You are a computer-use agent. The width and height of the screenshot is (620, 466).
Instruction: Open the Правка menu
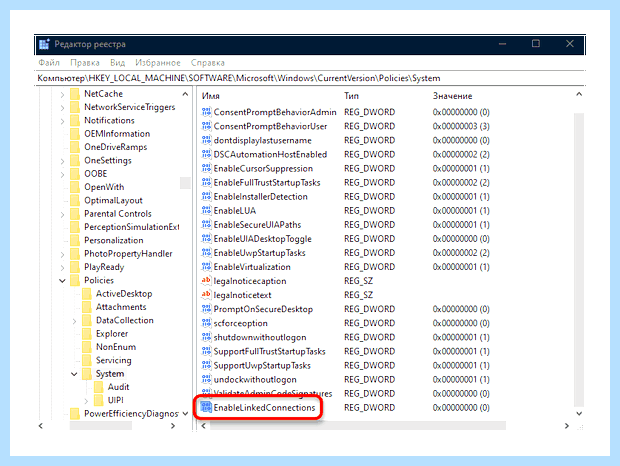coord(85,62)
